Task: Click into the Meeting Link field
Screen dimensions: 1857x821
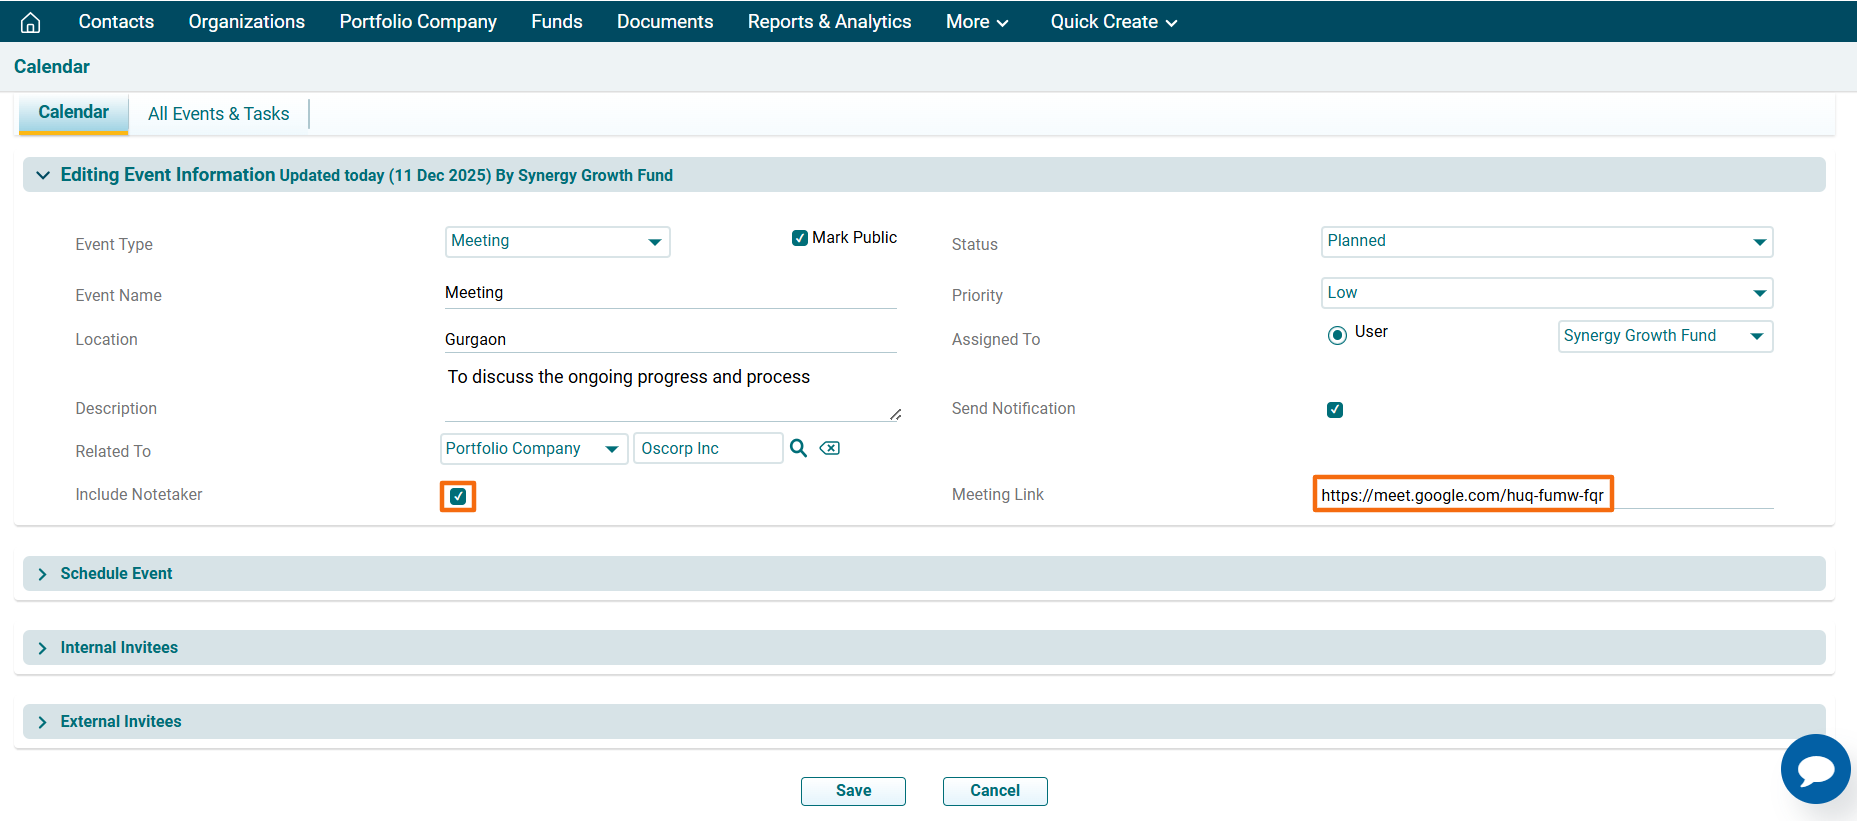Action: point(1462,495)
